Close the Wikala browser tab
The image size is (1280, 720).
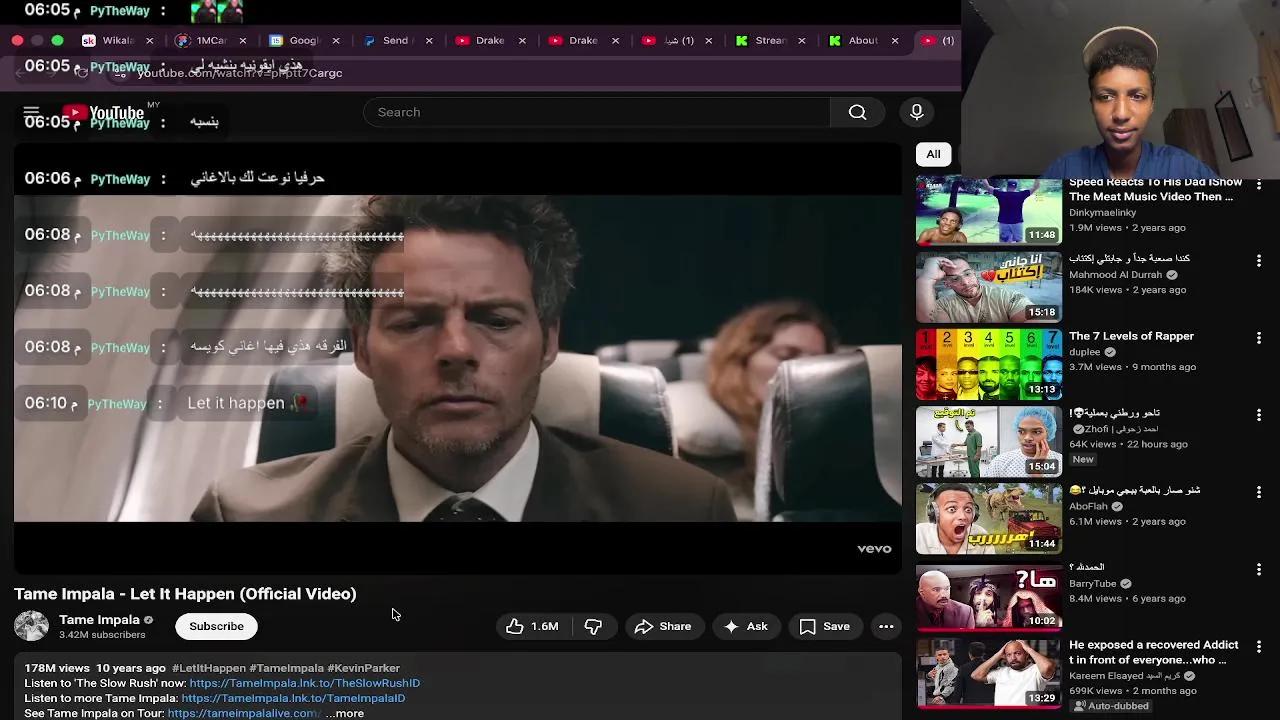point(150,41)
